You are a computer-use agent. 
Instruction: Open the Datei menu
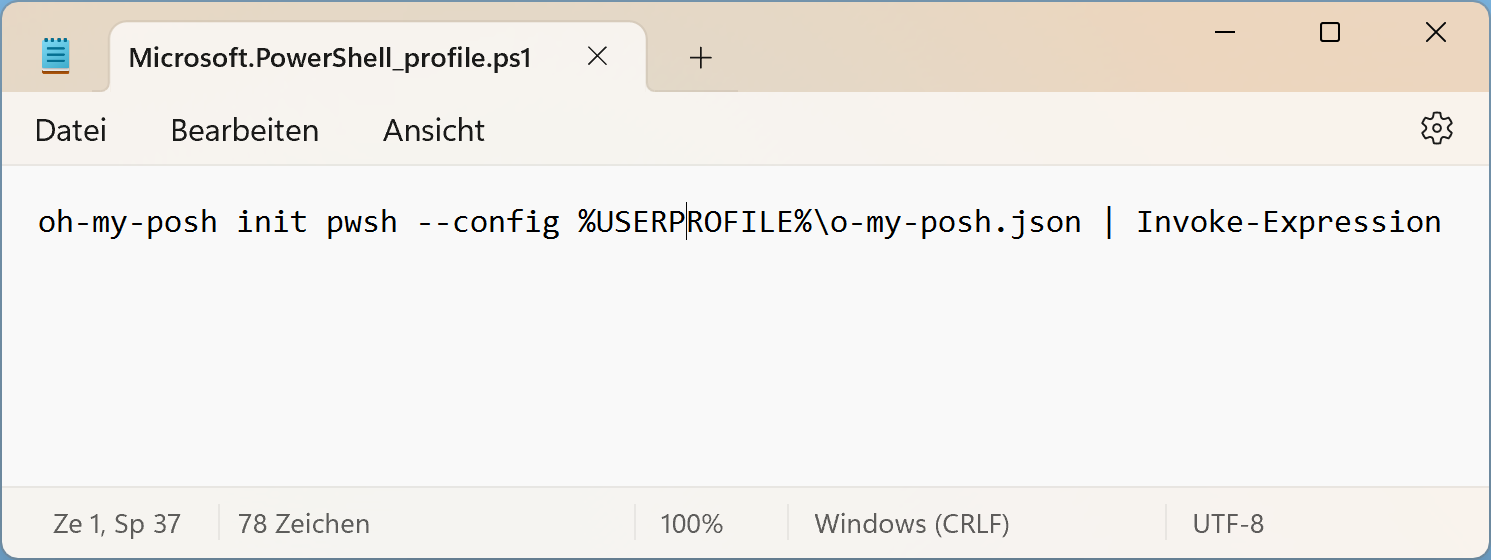click(70, 130)
